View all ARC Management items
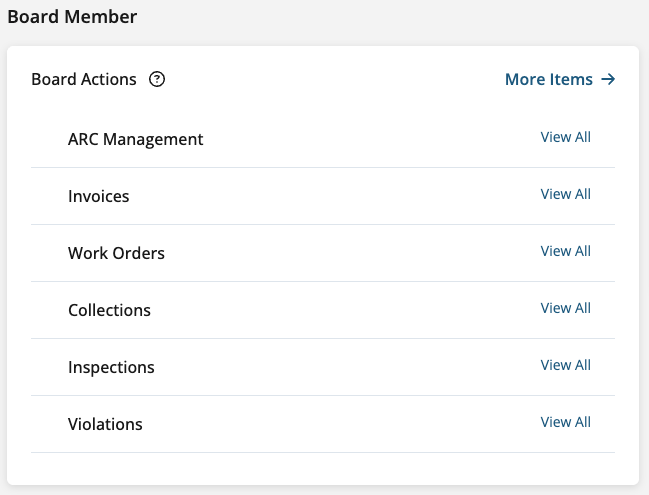Screen dimensions: 649x495 (566, 137)
